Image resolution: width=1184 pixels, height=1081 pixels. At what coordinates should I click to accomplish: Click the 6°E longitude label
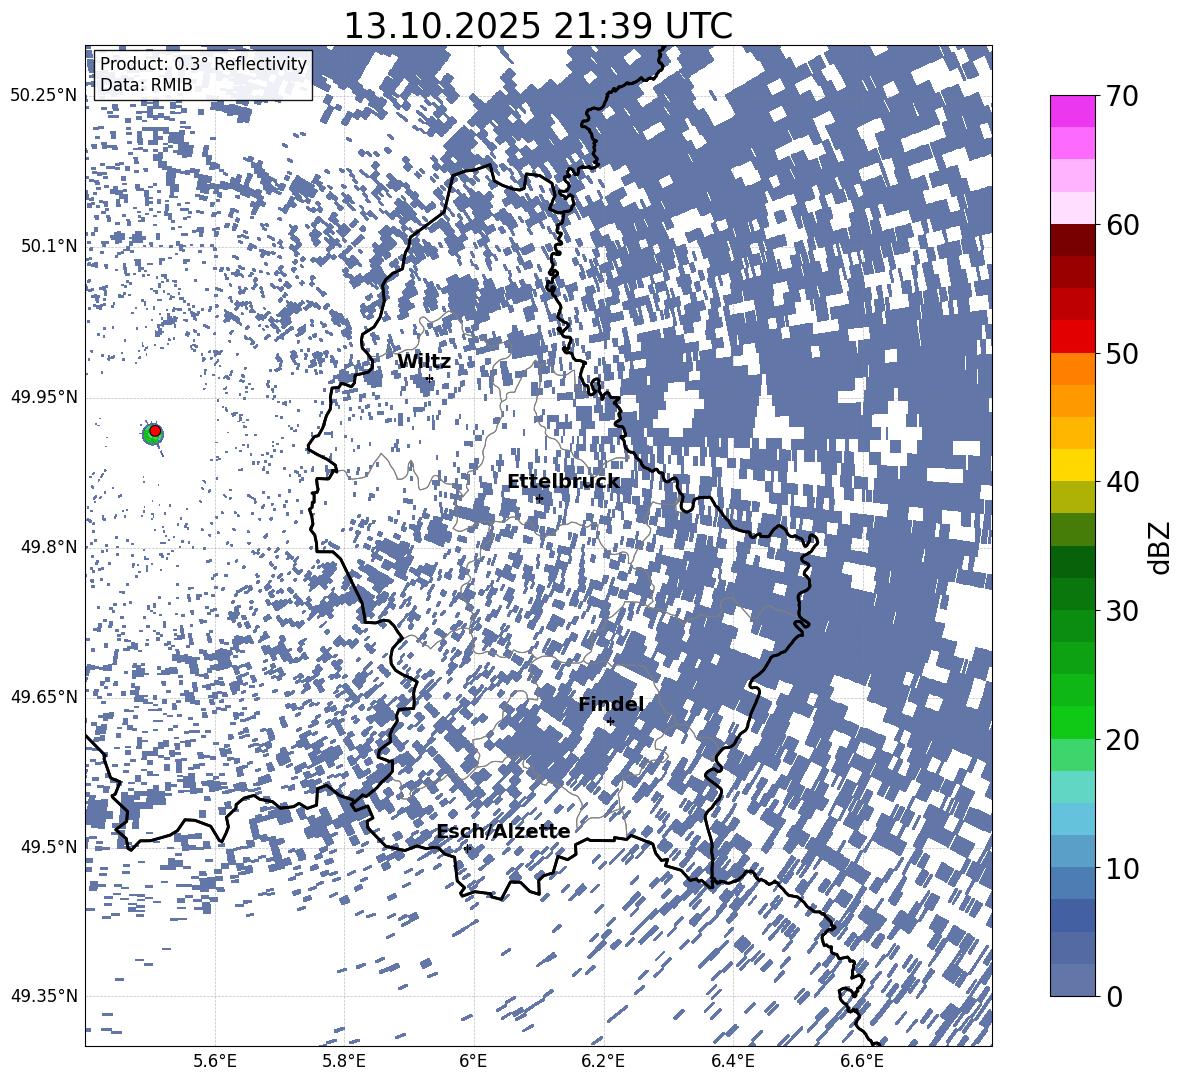tap(473, 1061)
